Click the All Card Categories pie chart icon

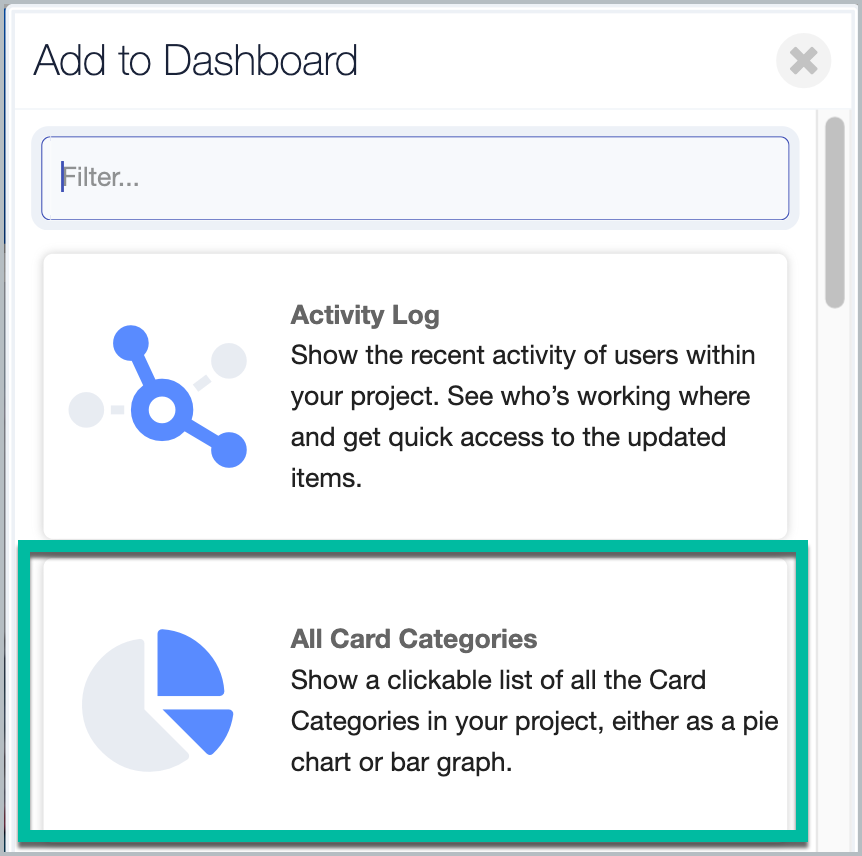coord(157,700)
